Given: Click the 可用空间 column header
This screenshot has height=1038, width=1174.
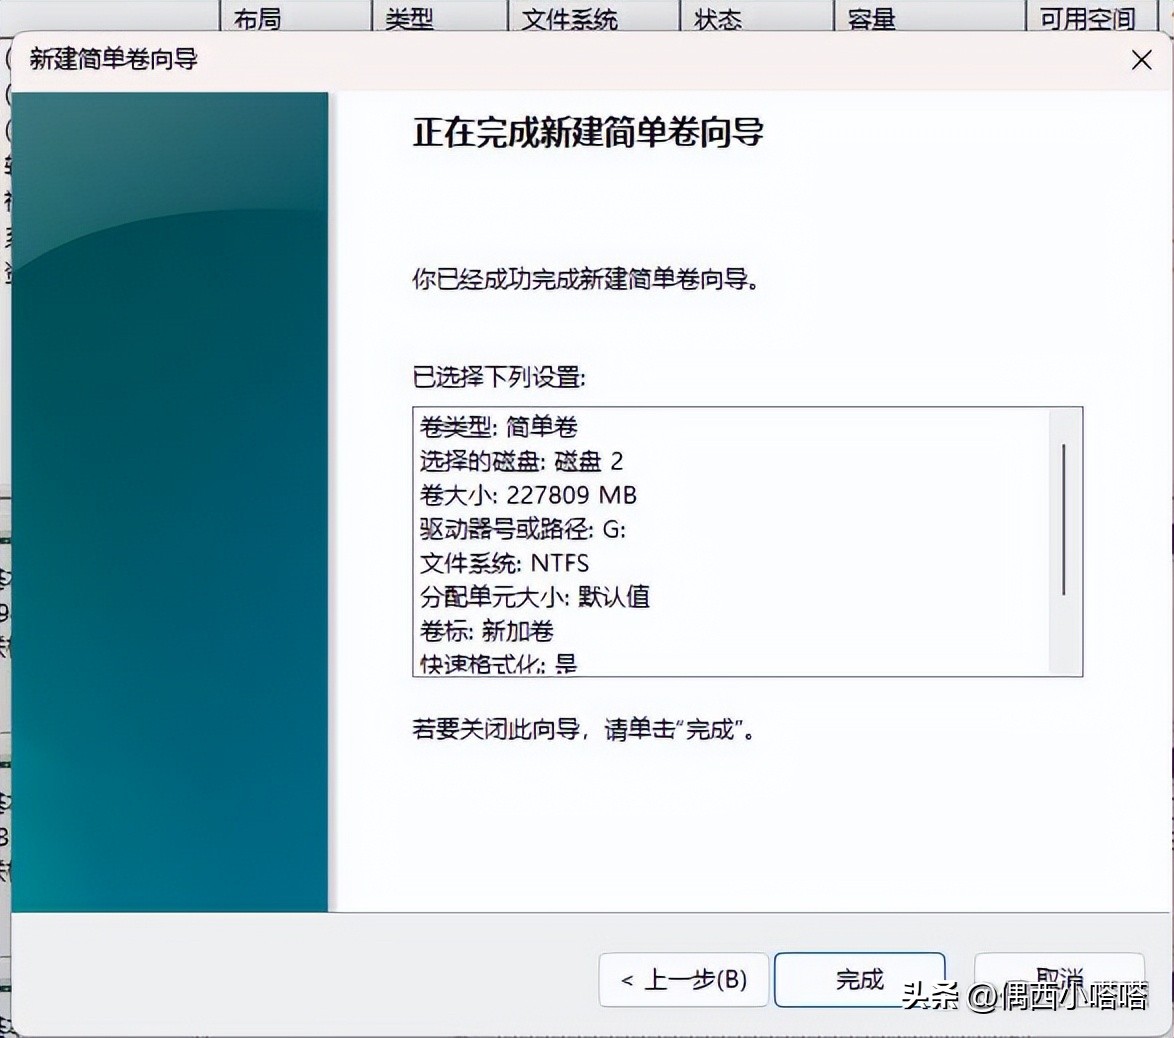Looking at the screenshot, I should tap(1085, 17).
